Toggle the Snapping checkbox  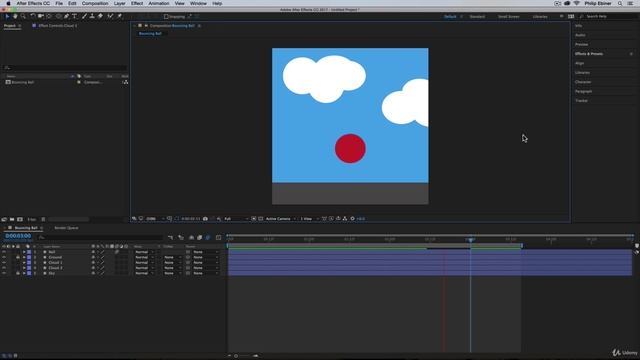pos(166,17)
